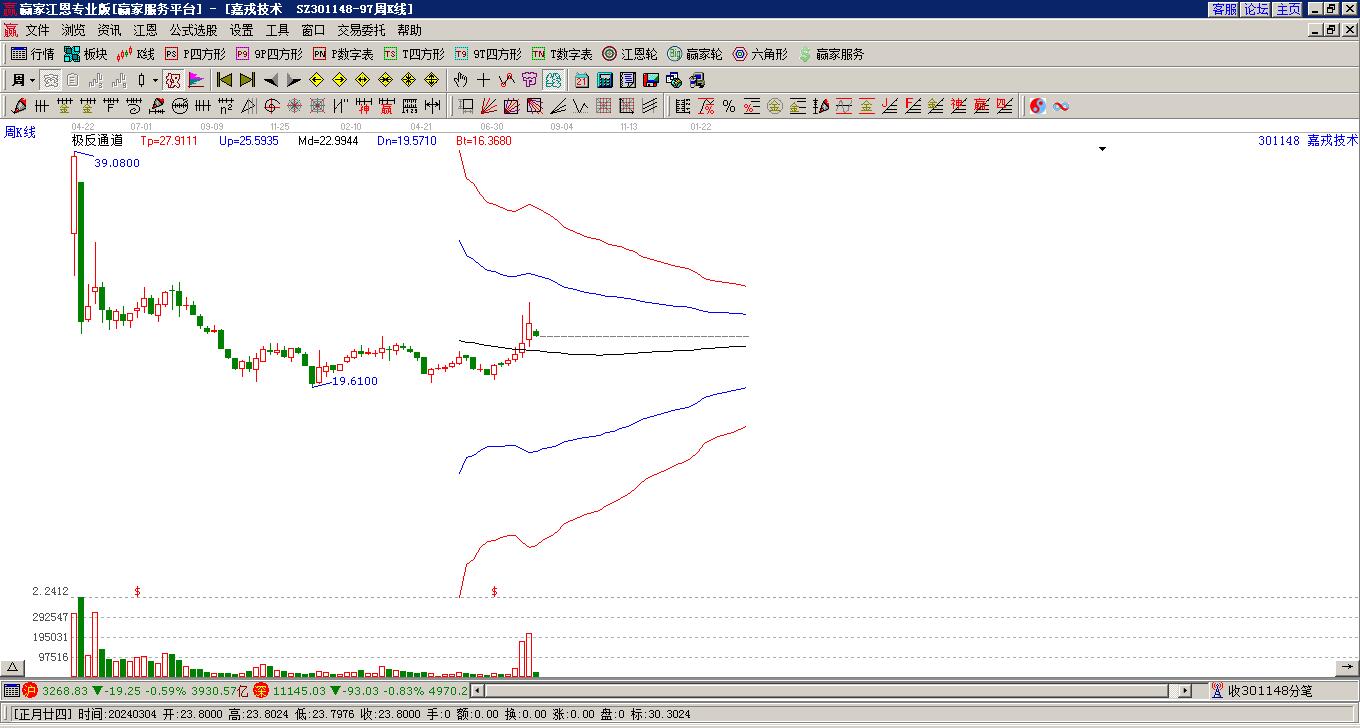
Task: Click the scroll-right arrow of horizontal scrollbar
Action: [1185, 690]
